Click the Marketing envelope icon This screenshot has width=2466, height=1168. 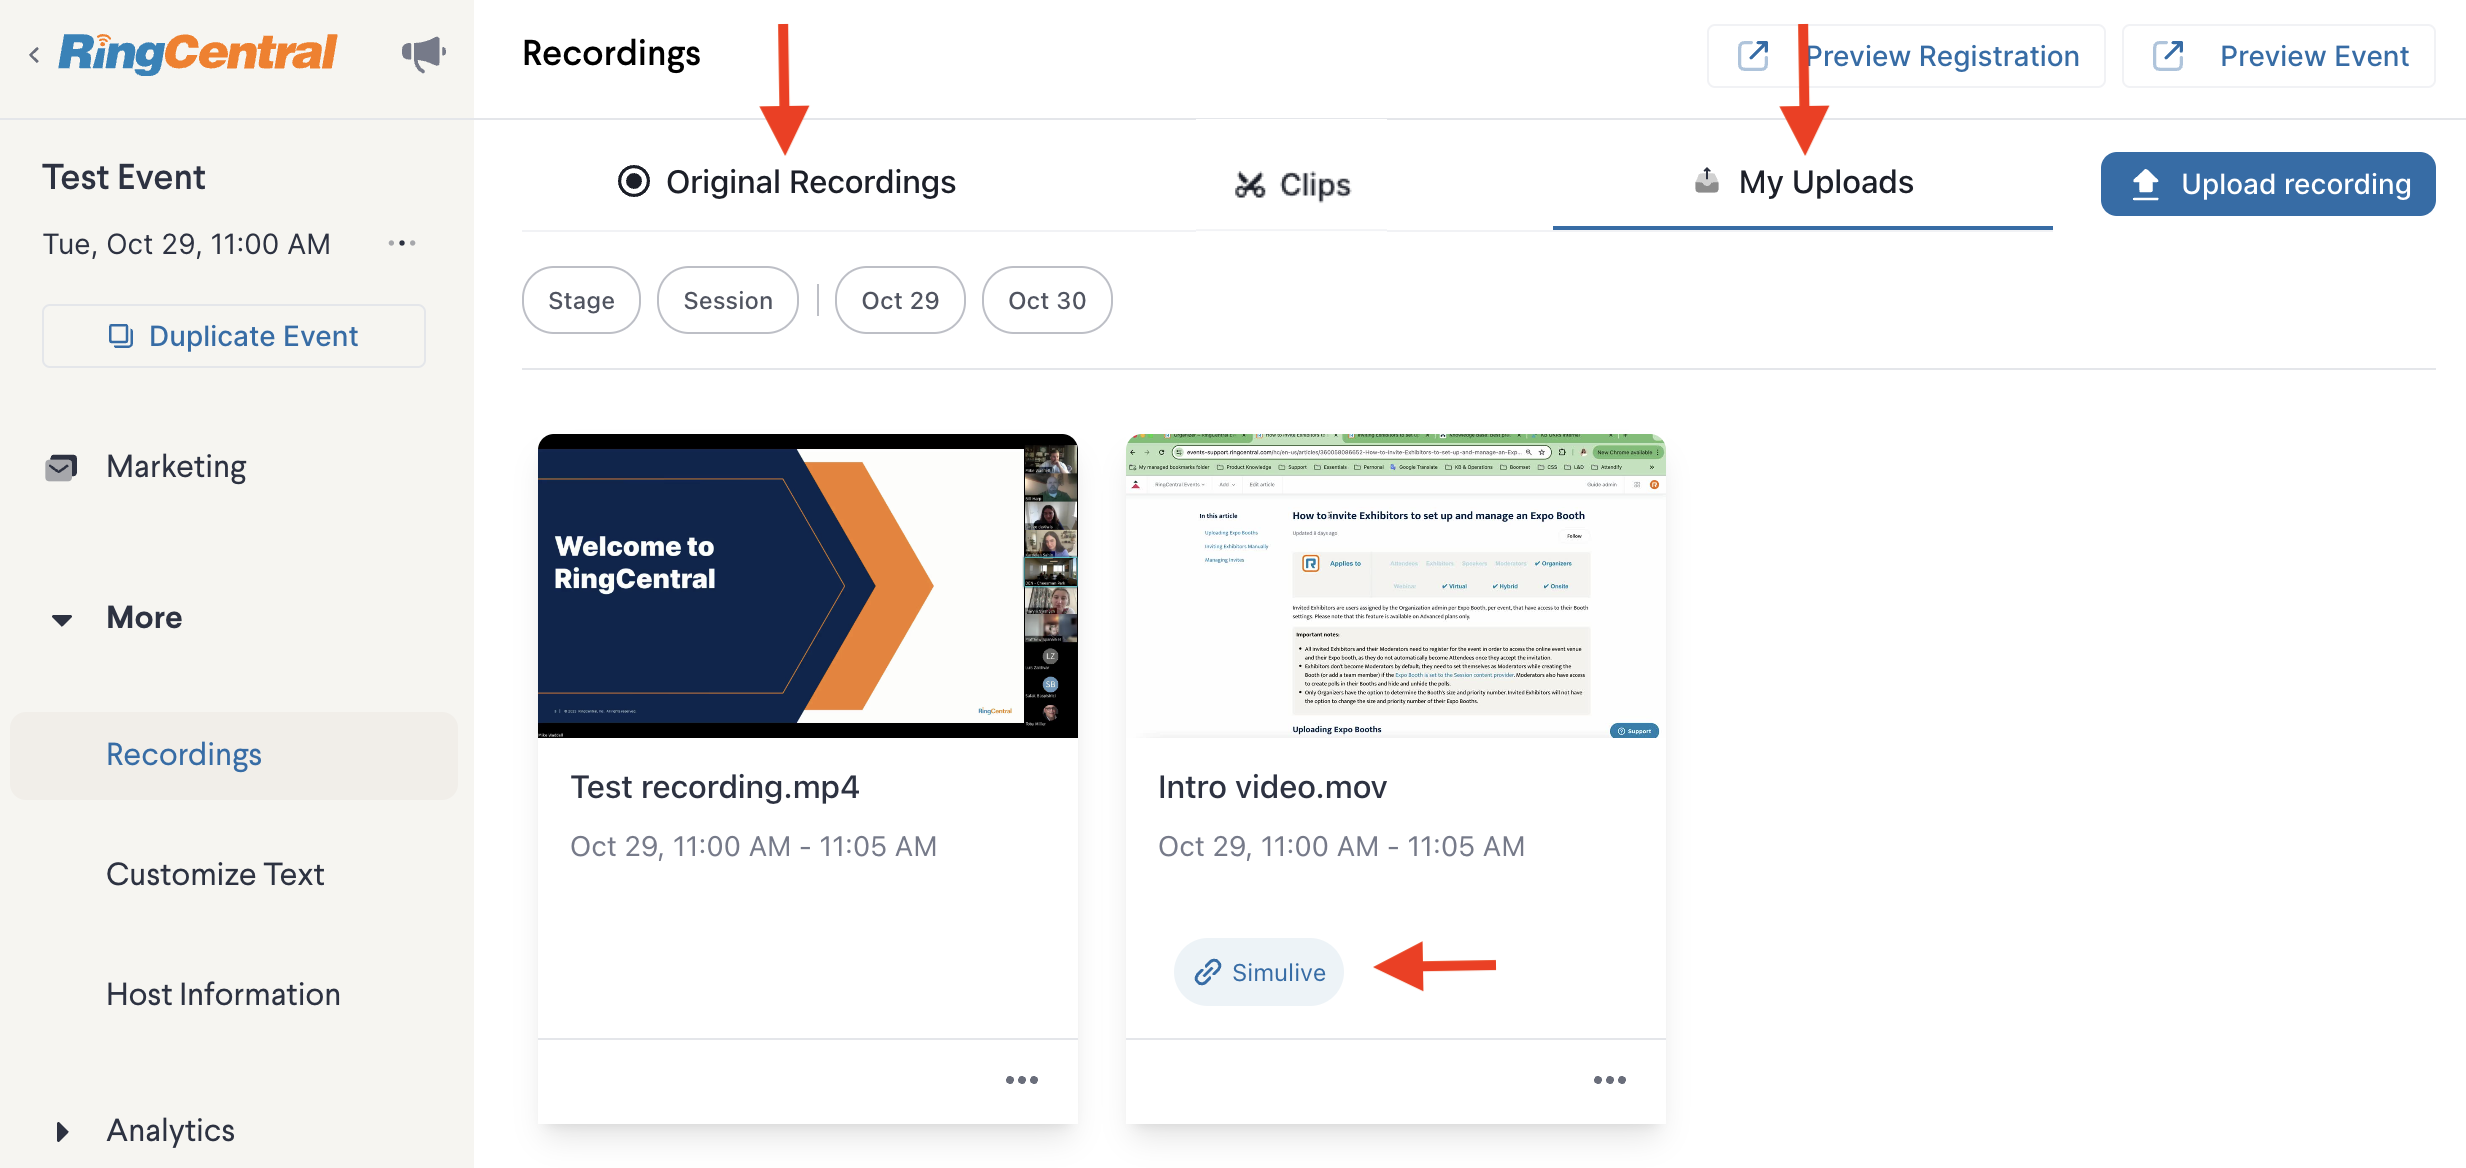pos(62,467)
